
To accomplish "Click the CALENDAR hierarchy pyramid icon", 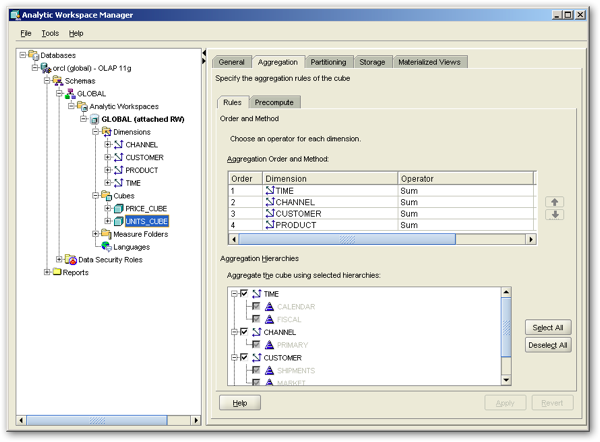I will pyautogui.click(x=269, y=307).
